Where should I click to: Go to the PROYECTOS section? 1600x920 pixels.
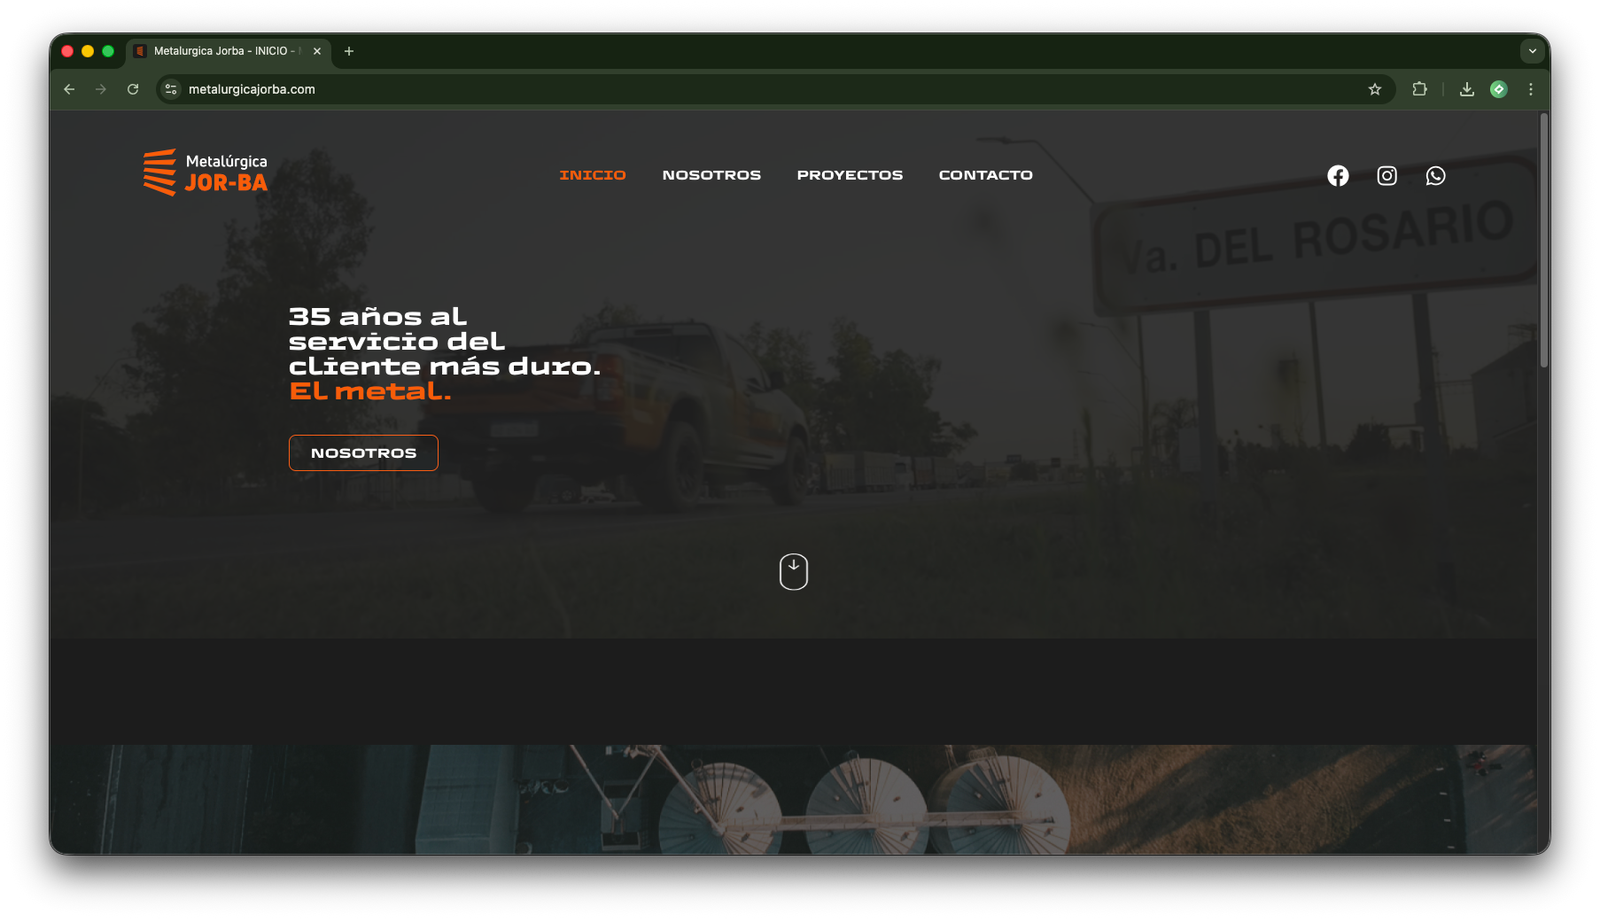click(849, 175)
